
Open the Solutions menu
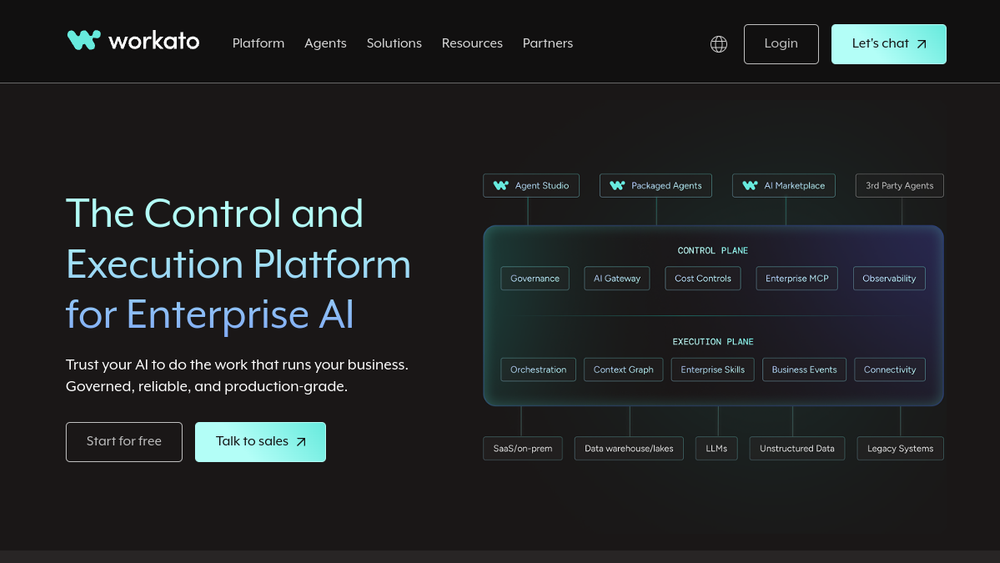coord(394,43)
